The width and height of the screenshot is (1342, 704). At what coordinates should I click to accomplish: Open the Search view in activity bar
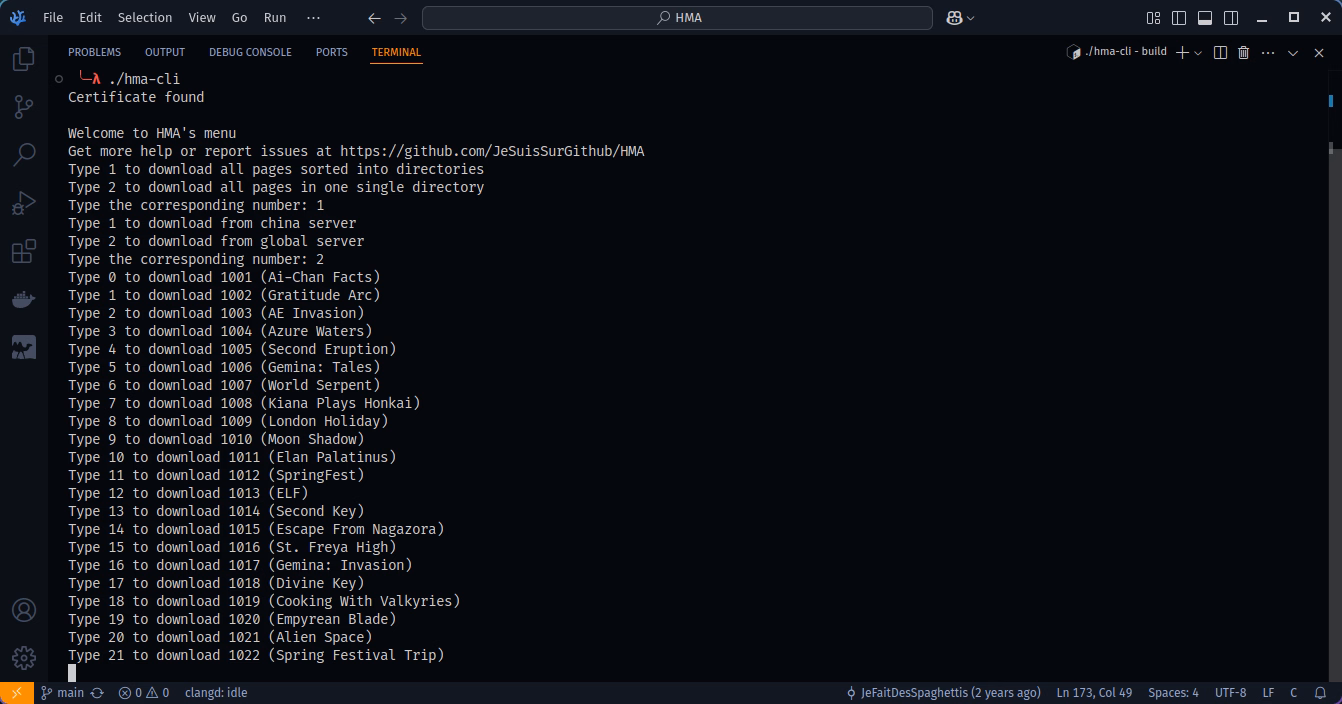(23, 155)
